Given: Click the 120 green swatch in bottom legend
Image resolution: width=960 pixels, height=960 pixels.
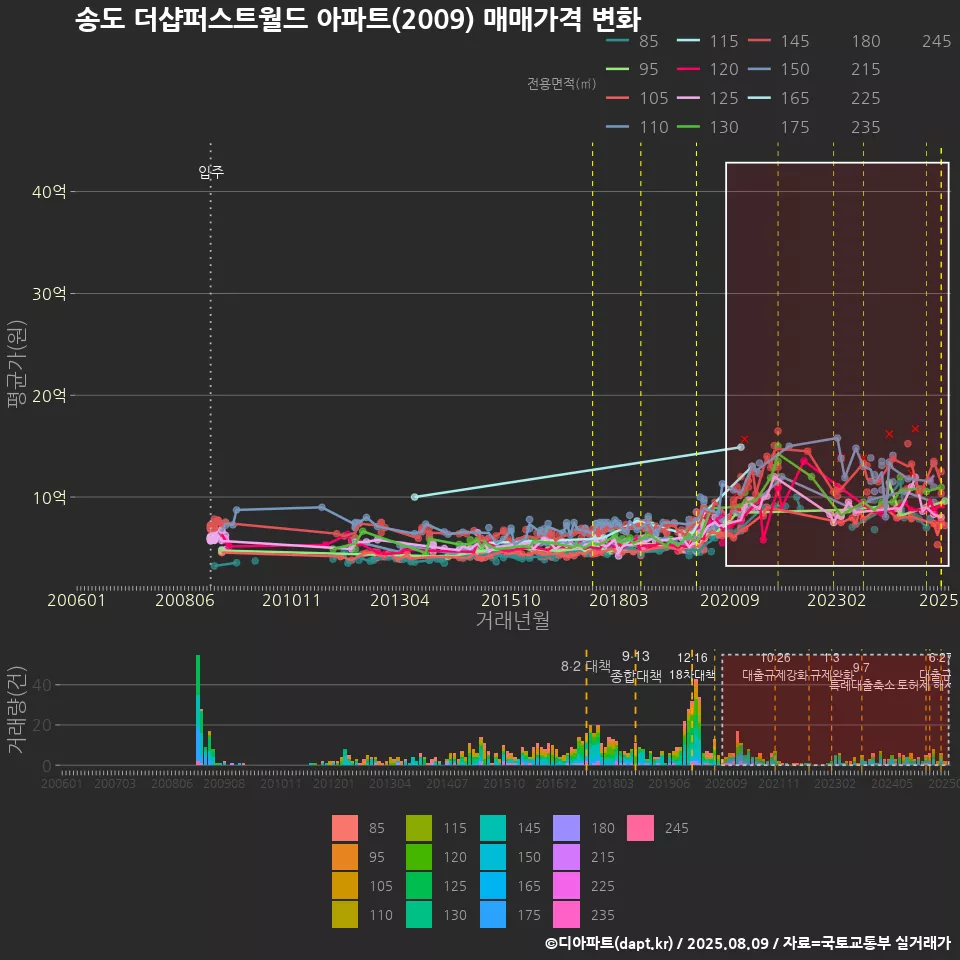Looking at the screenshot, I should click(419, 857).
